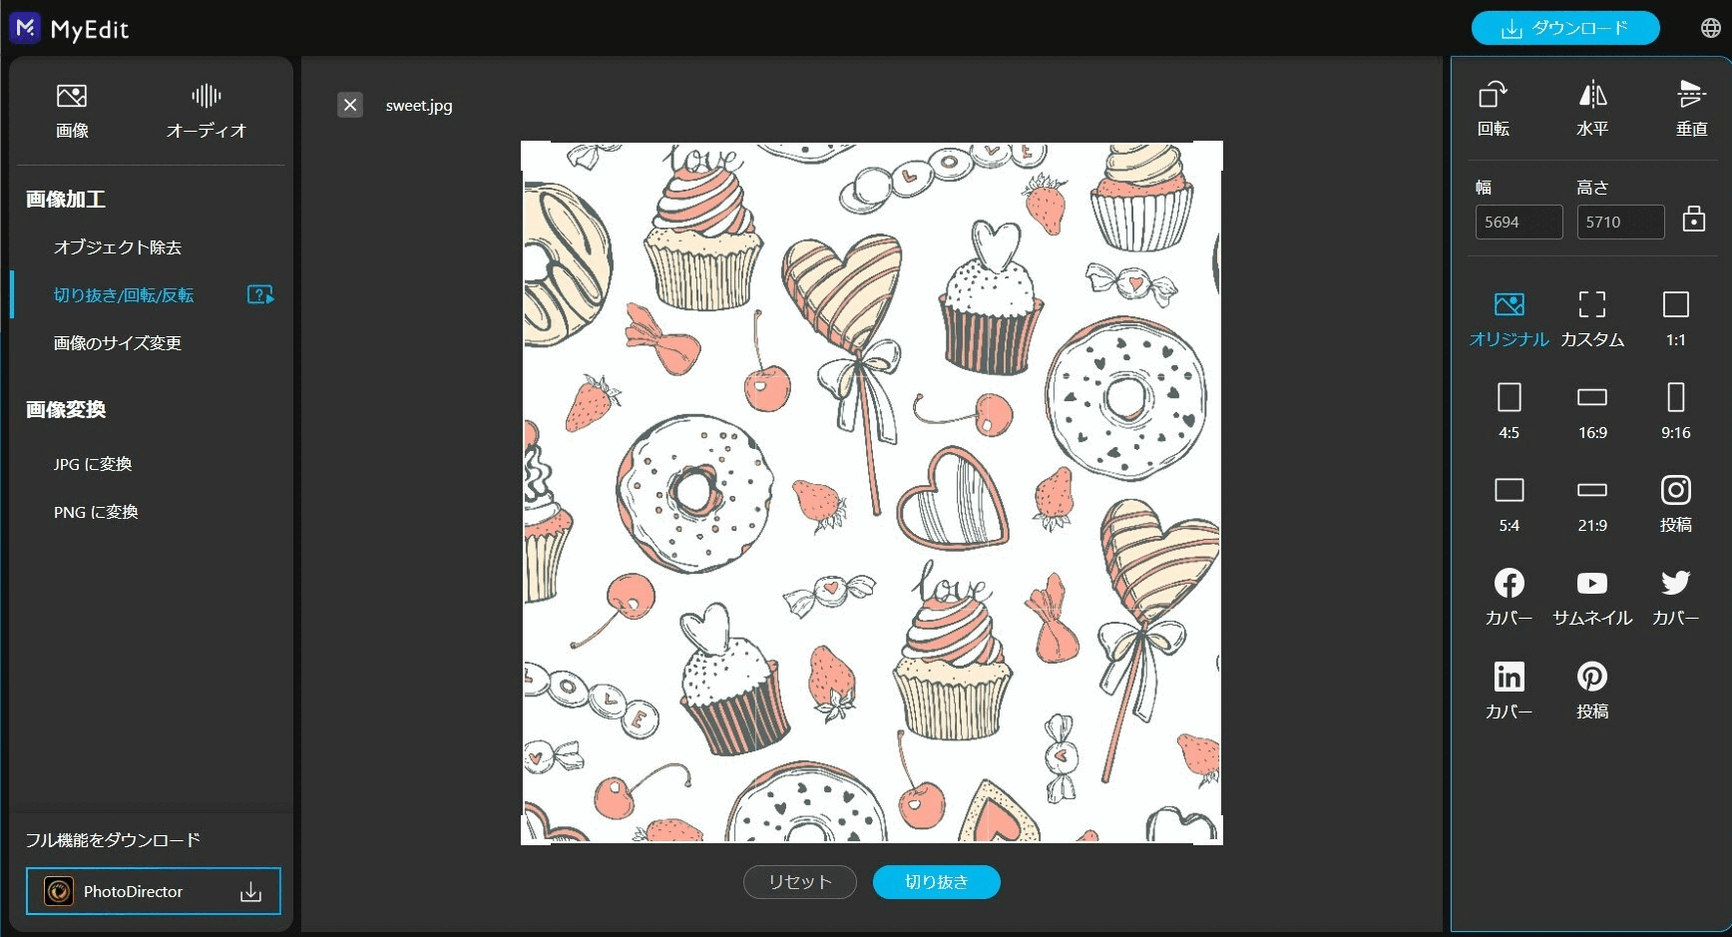Select the 5:4 crop ratio

pyautogui.click(x=1509, y=504)
